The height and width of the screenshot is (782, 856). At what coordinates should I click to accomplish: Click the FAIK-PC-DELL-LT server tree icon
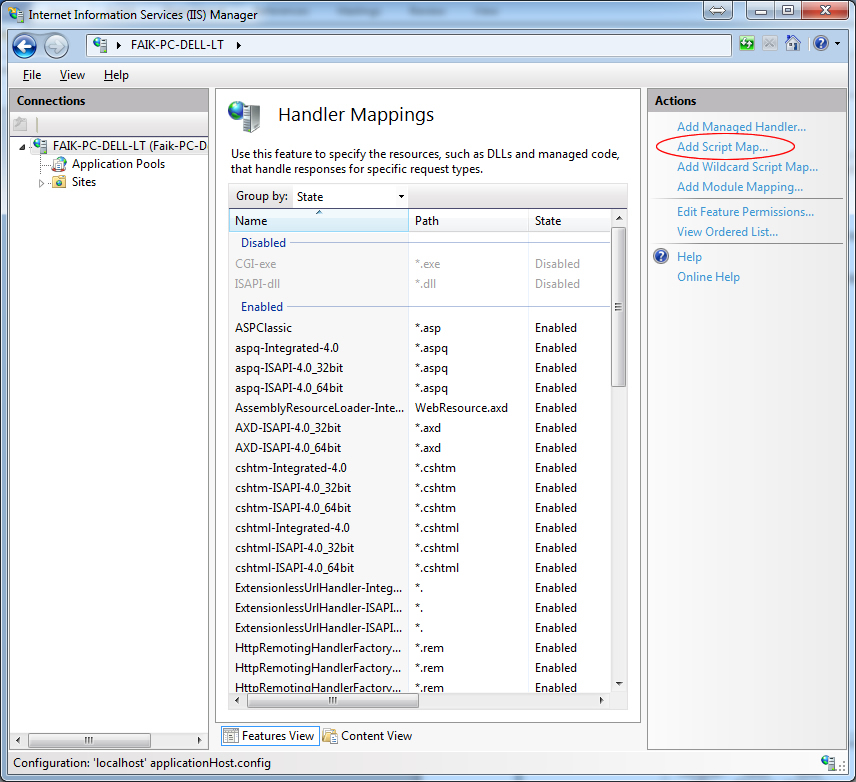(40, 146)
